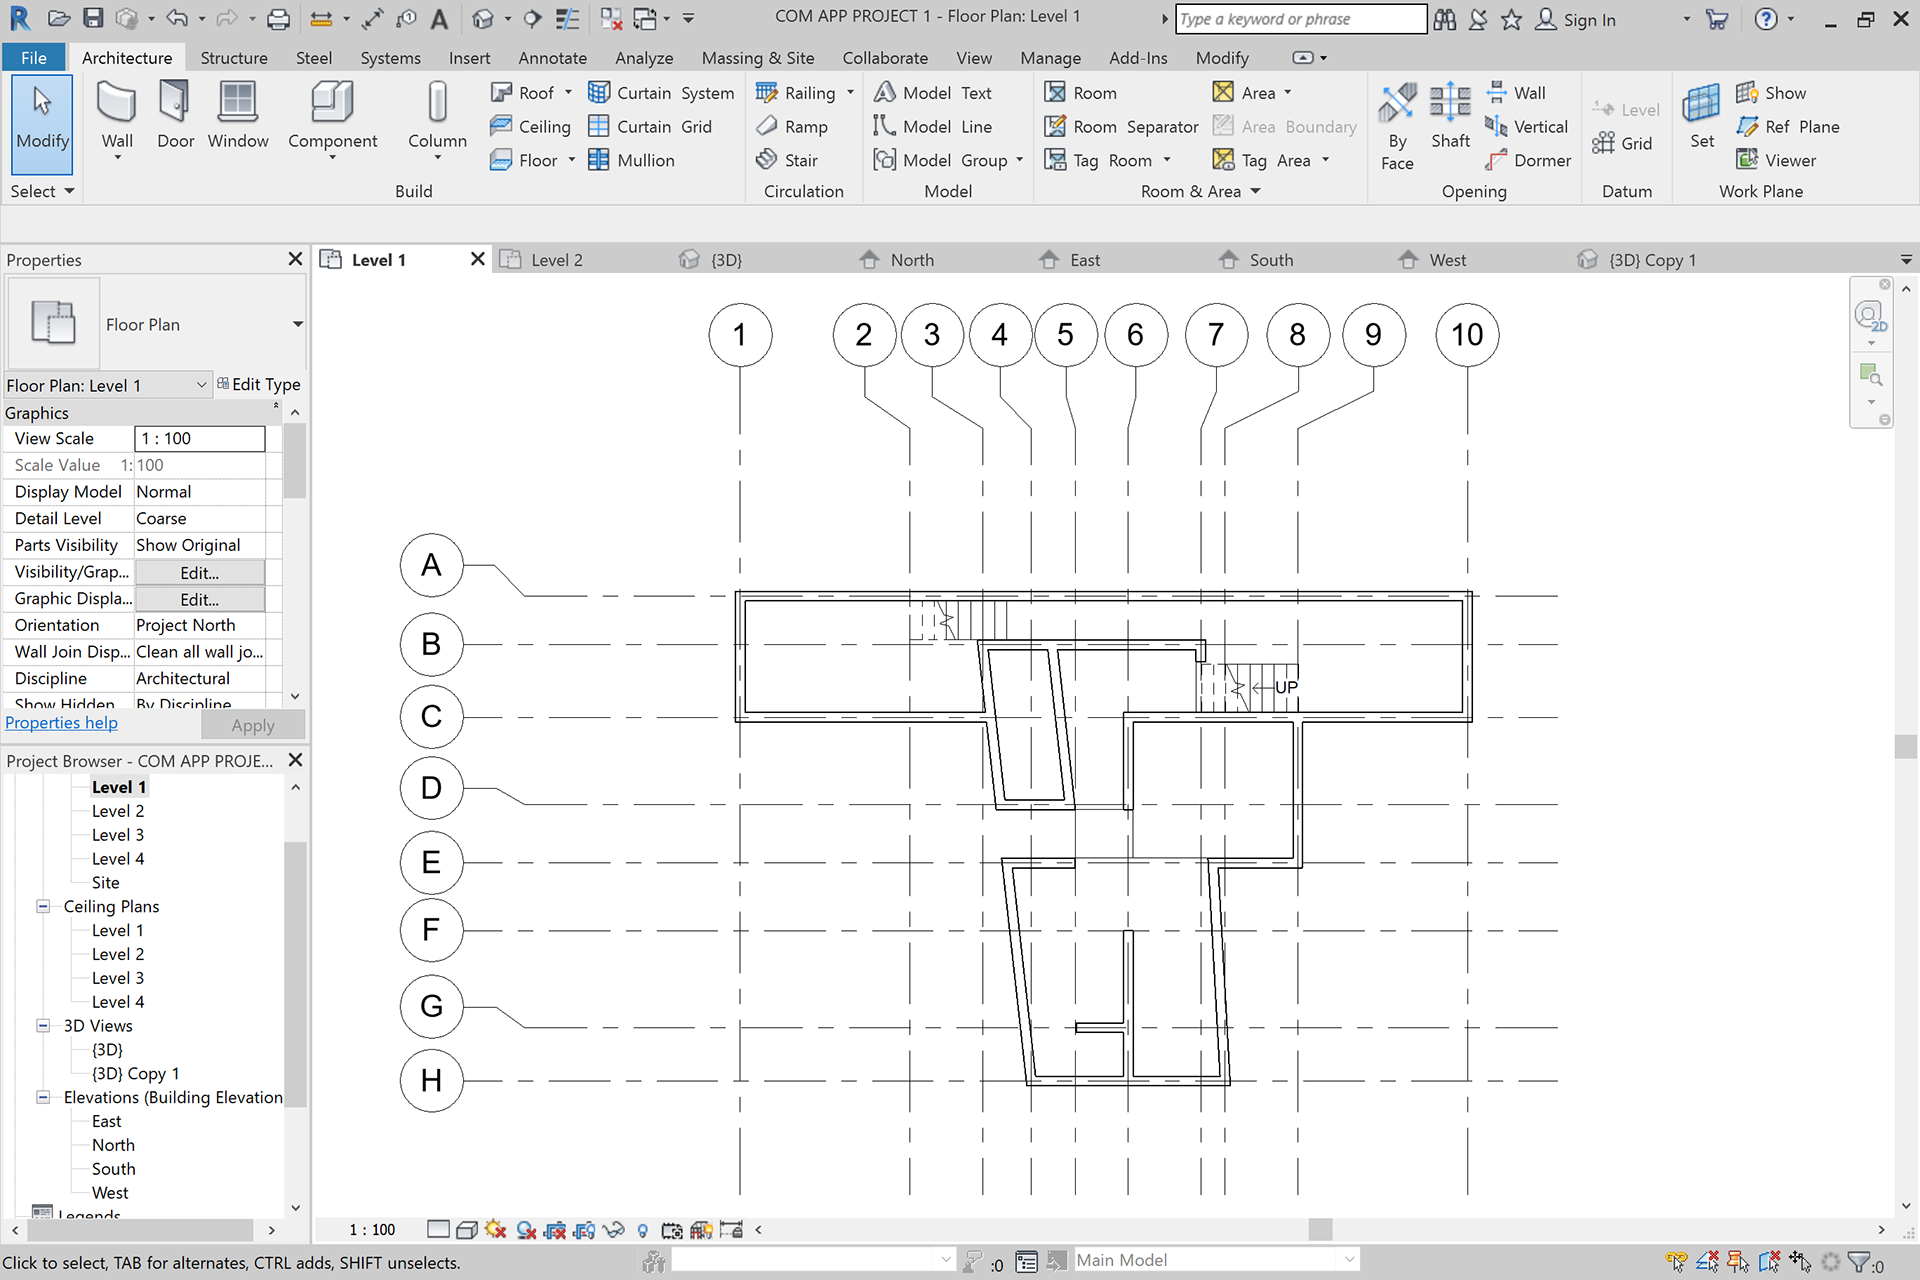Toggle crop view in view control bar
The image size is (1920, 1280).
pos(556,1229)
